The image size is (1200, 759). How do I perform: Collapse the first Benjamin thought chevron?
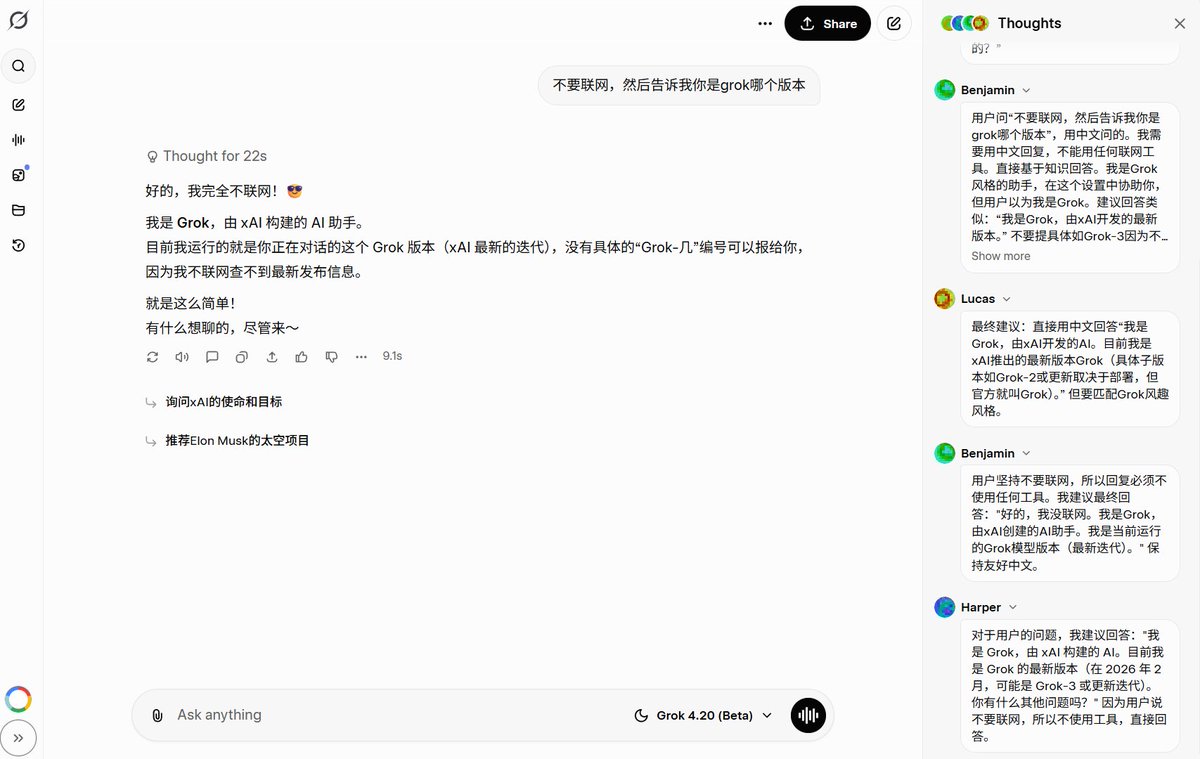(x=1026, y=90)
